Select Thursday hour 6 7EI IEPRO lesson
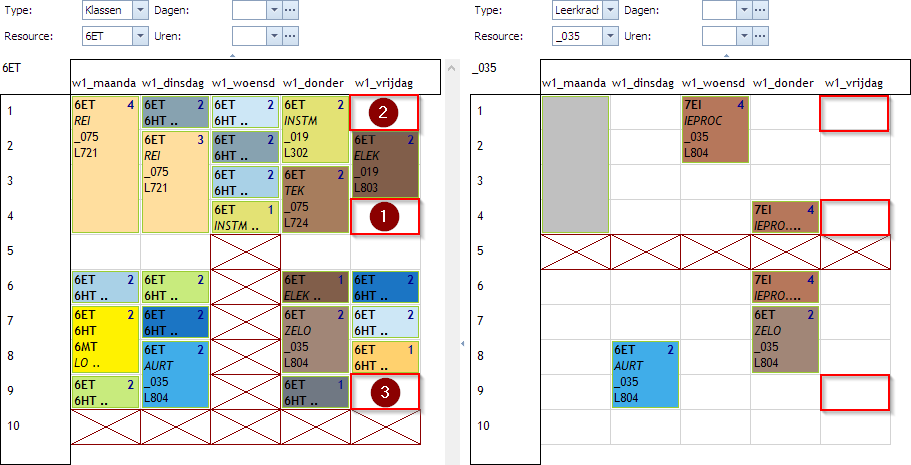 [786, 287]
